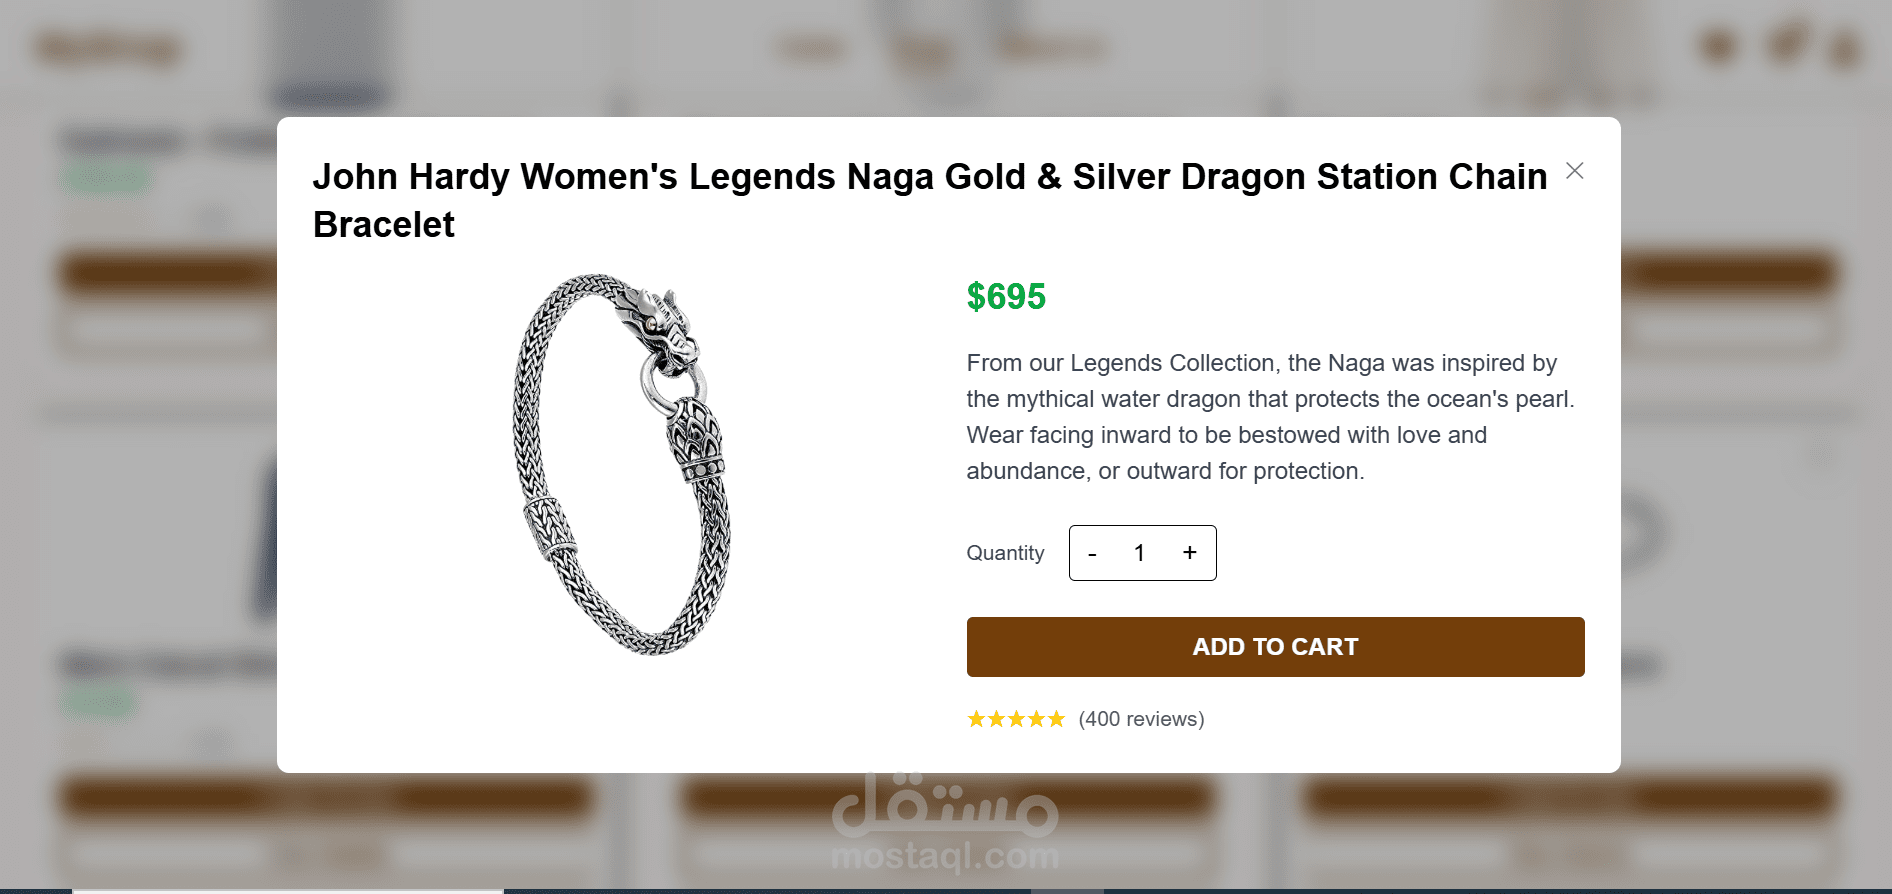The width and height of the screenshot is (1892, 894).
Task: Click the first yellow rating star
Action: coord(976,719)
